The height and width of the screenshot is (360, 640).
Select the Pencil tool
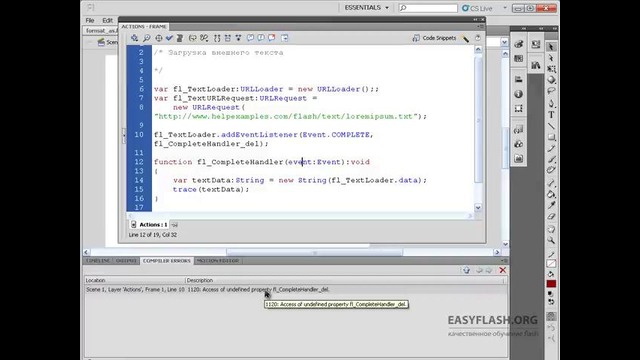point(551,149)
